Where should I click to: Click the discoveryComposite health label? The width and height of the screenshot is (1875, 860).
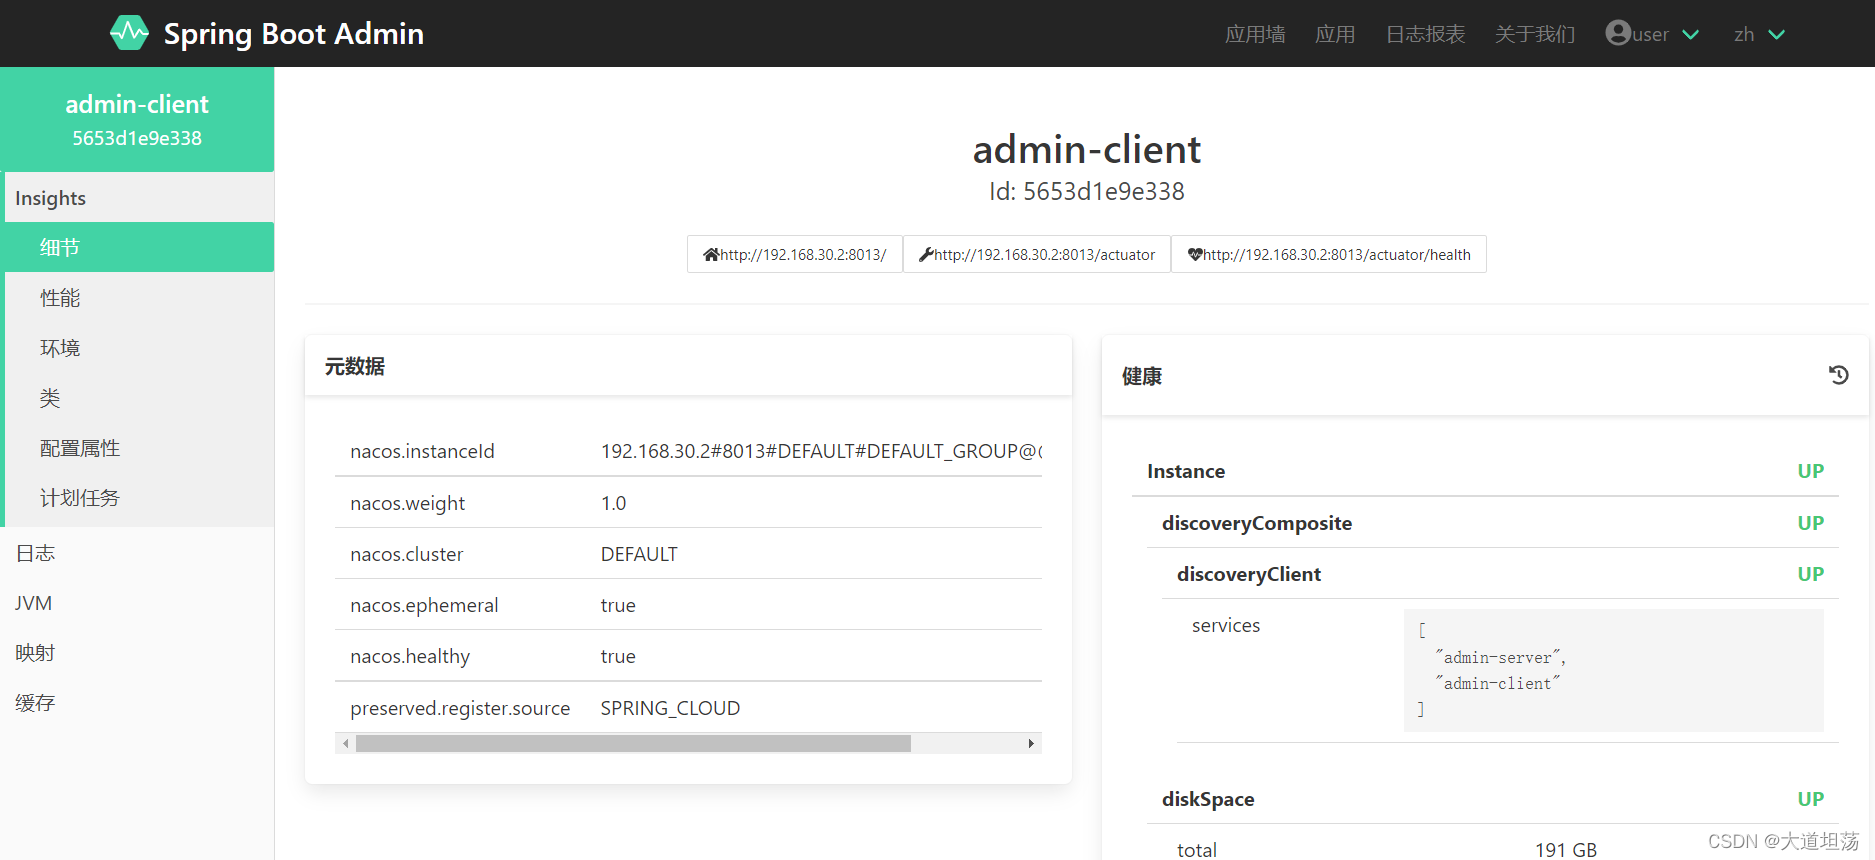click(x=1257, y=523)
